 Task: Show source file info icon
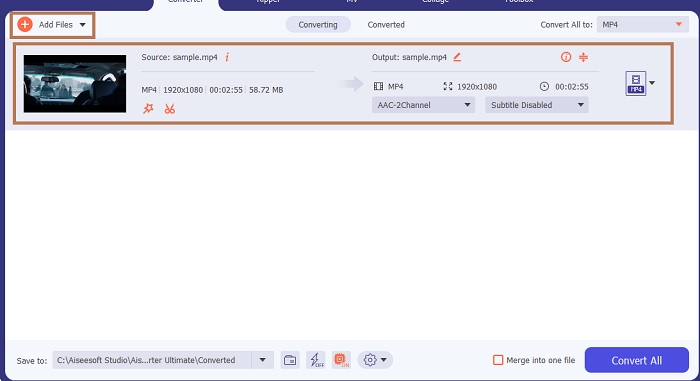227,57
